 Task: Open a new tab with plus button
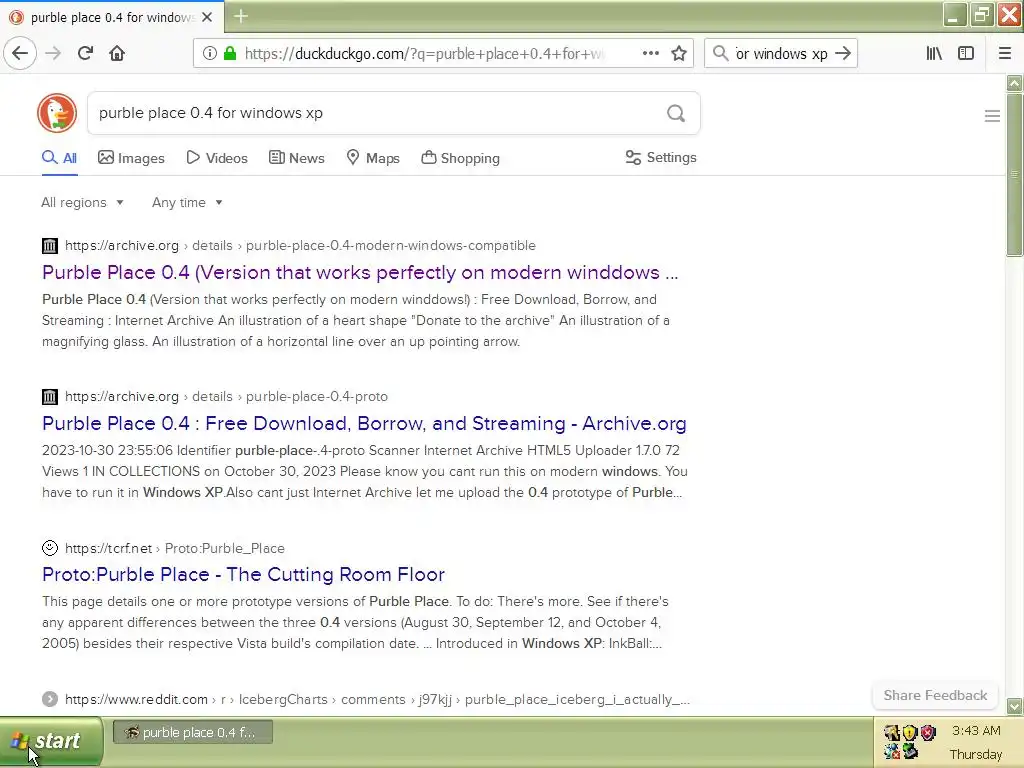click(240, 16)
